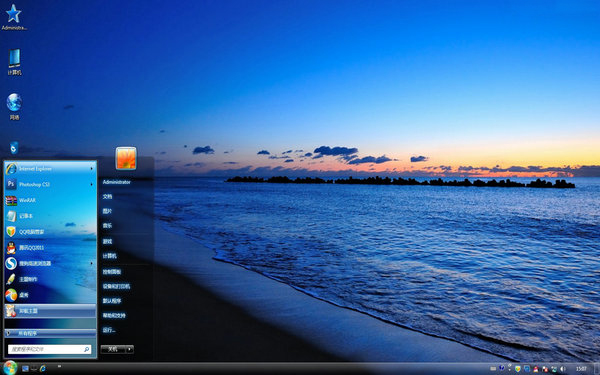
Task: Open the shutdown options arrow beside 关机
Action: point(130,349)
